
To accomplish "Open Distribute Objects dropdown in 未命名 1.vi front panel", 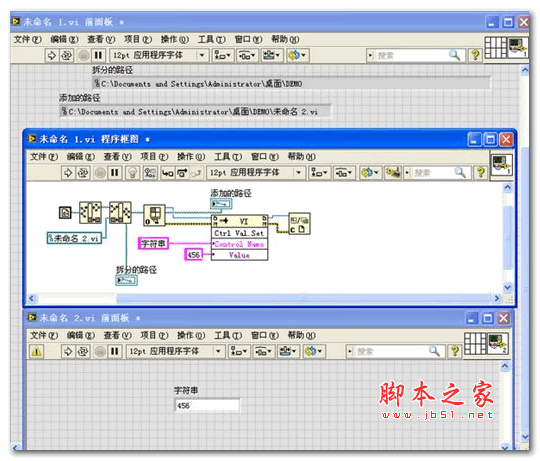I will (247, 55).
